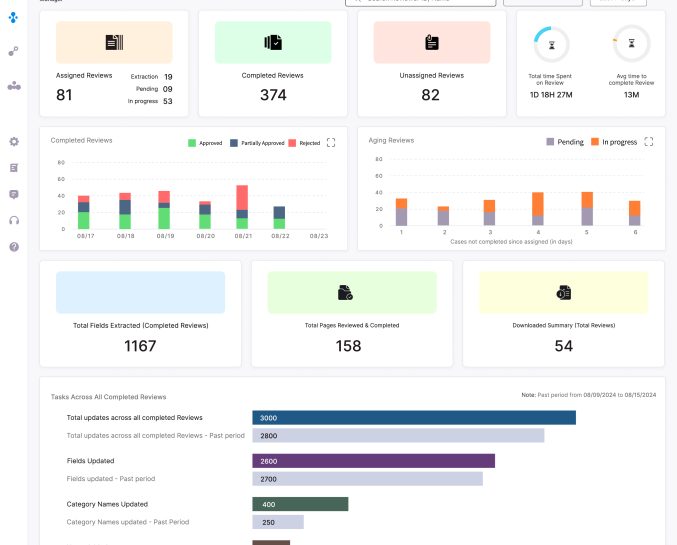The image size is (677, 545).
Task: Click the chat message sidebar icon
Action: pos(14,194)
